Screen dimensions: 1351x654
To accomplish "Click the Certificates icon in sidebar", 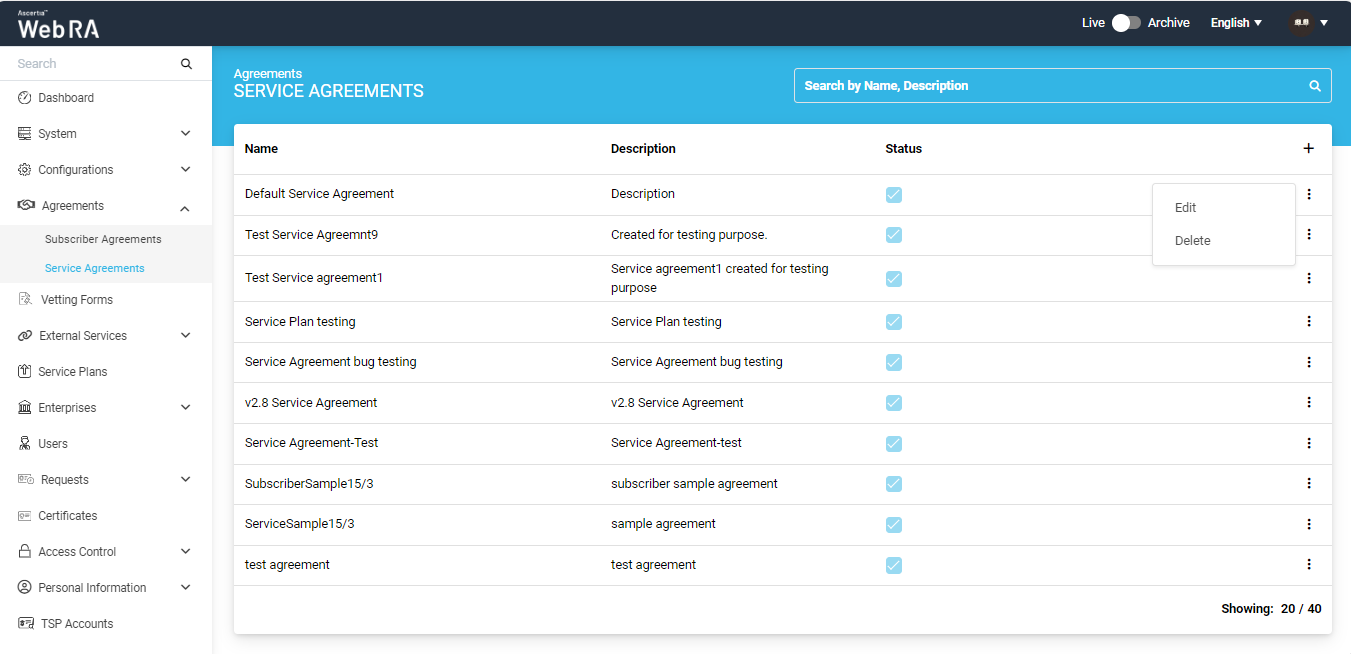I will click(25, 516).
